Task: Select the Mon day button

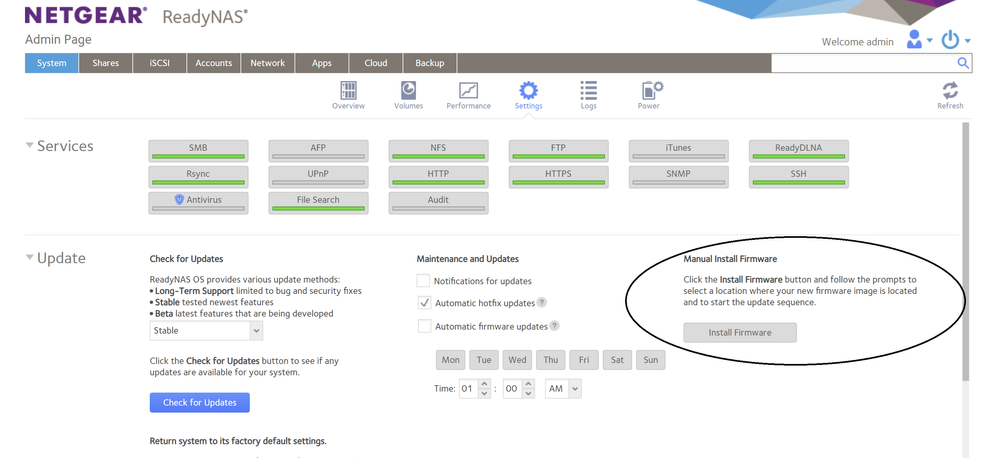Action: tap(450, 360)
